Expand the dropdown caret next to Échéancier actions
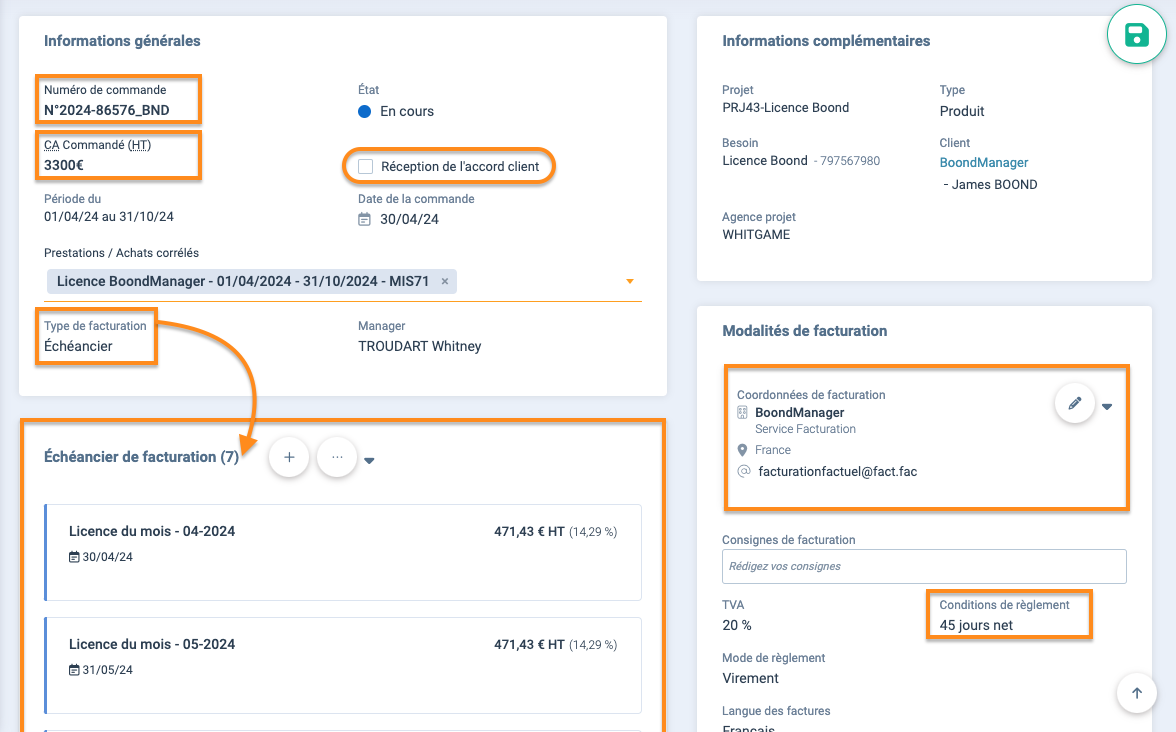The image size is (1176, 732). (x=369, y=460)
